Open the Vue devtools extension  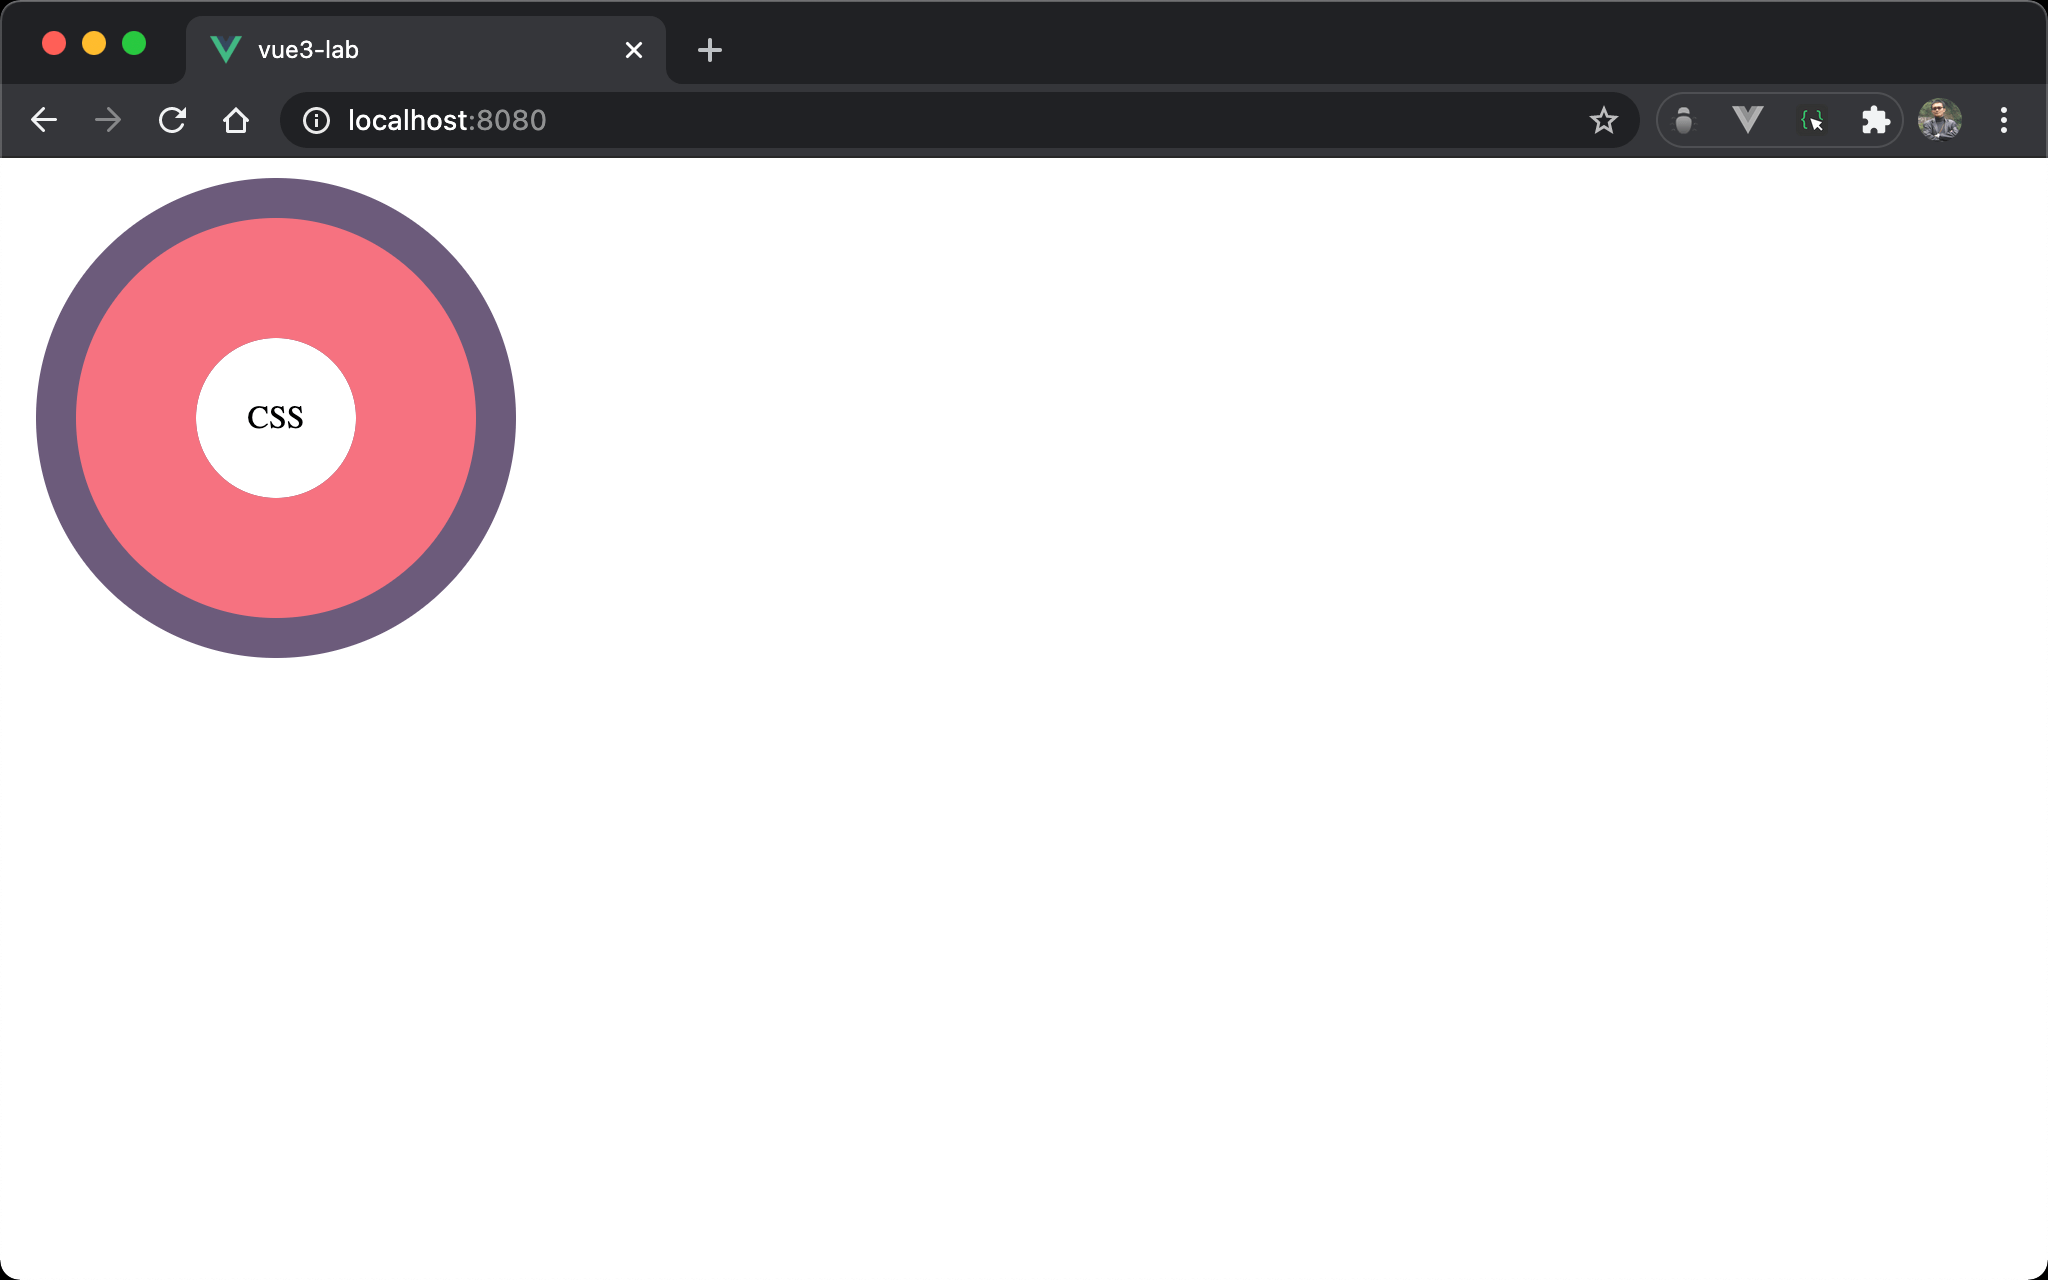1747,120
